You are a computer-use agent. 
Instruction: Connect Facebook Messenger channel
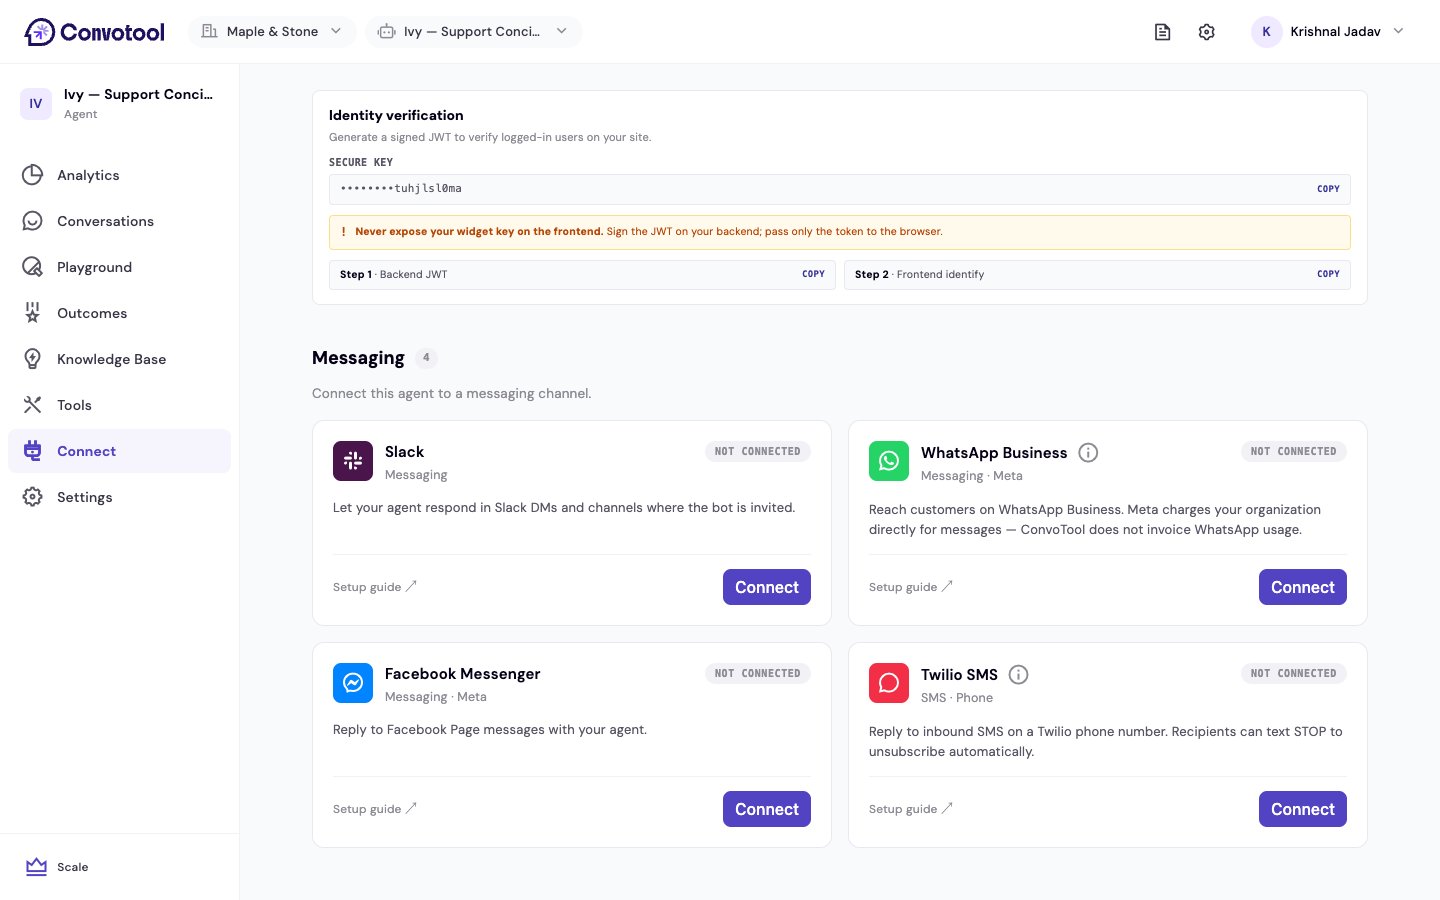[x=767, y=809]
